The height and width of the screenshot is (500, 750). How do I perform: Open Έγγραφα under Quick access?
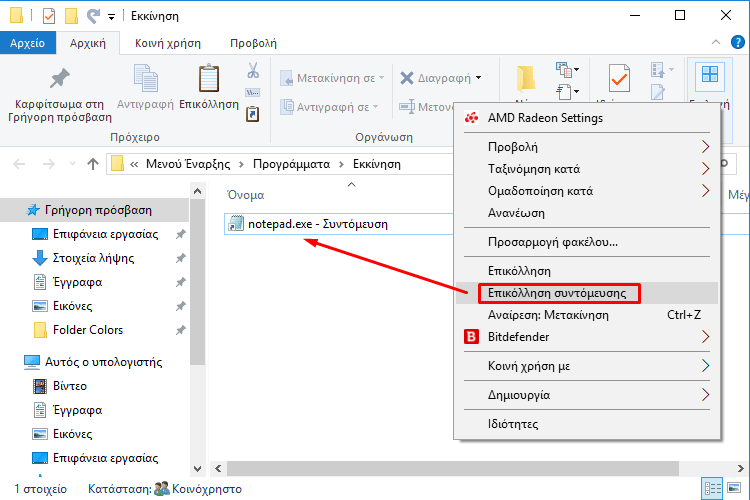77,282
